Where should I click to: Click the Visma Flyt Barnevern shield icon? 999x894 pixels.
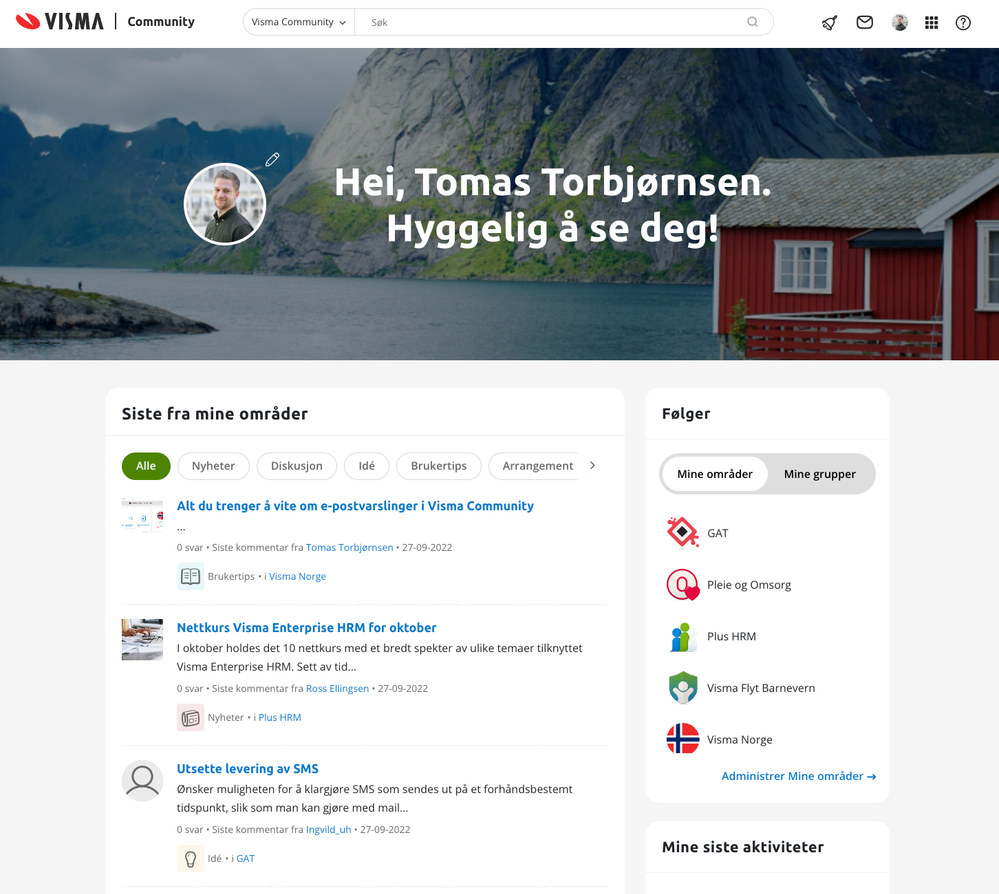tap(683, 688)
